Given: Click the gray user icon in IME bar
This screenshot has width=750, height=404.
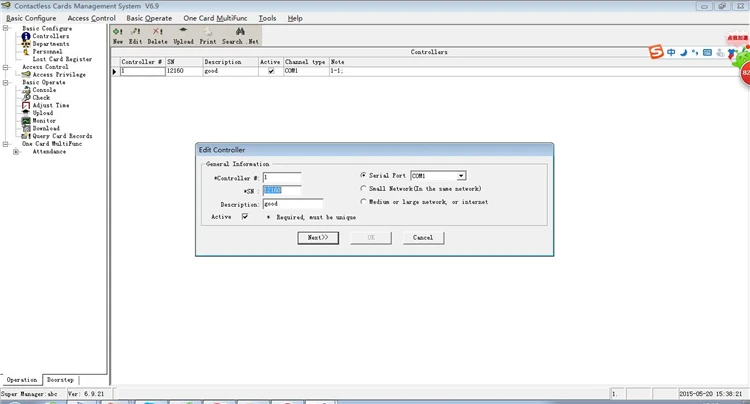Looking at the screenshot, I should point(720,53).
